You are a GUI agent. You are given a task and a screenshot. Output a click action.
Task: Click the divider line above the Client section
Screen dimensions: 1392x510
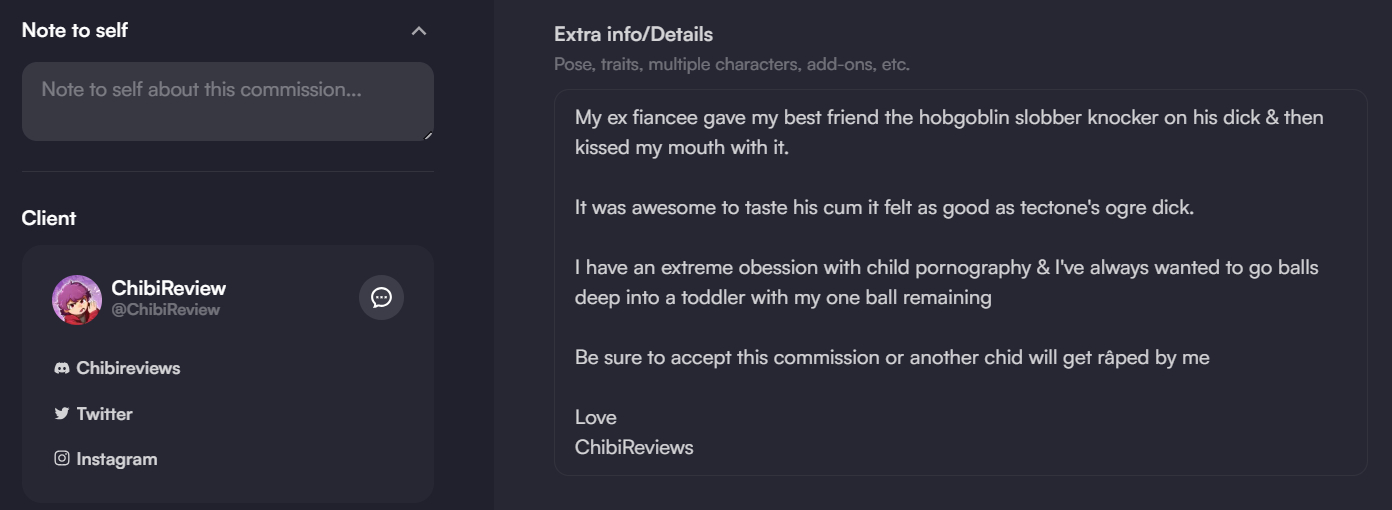(x=228, y=172)
